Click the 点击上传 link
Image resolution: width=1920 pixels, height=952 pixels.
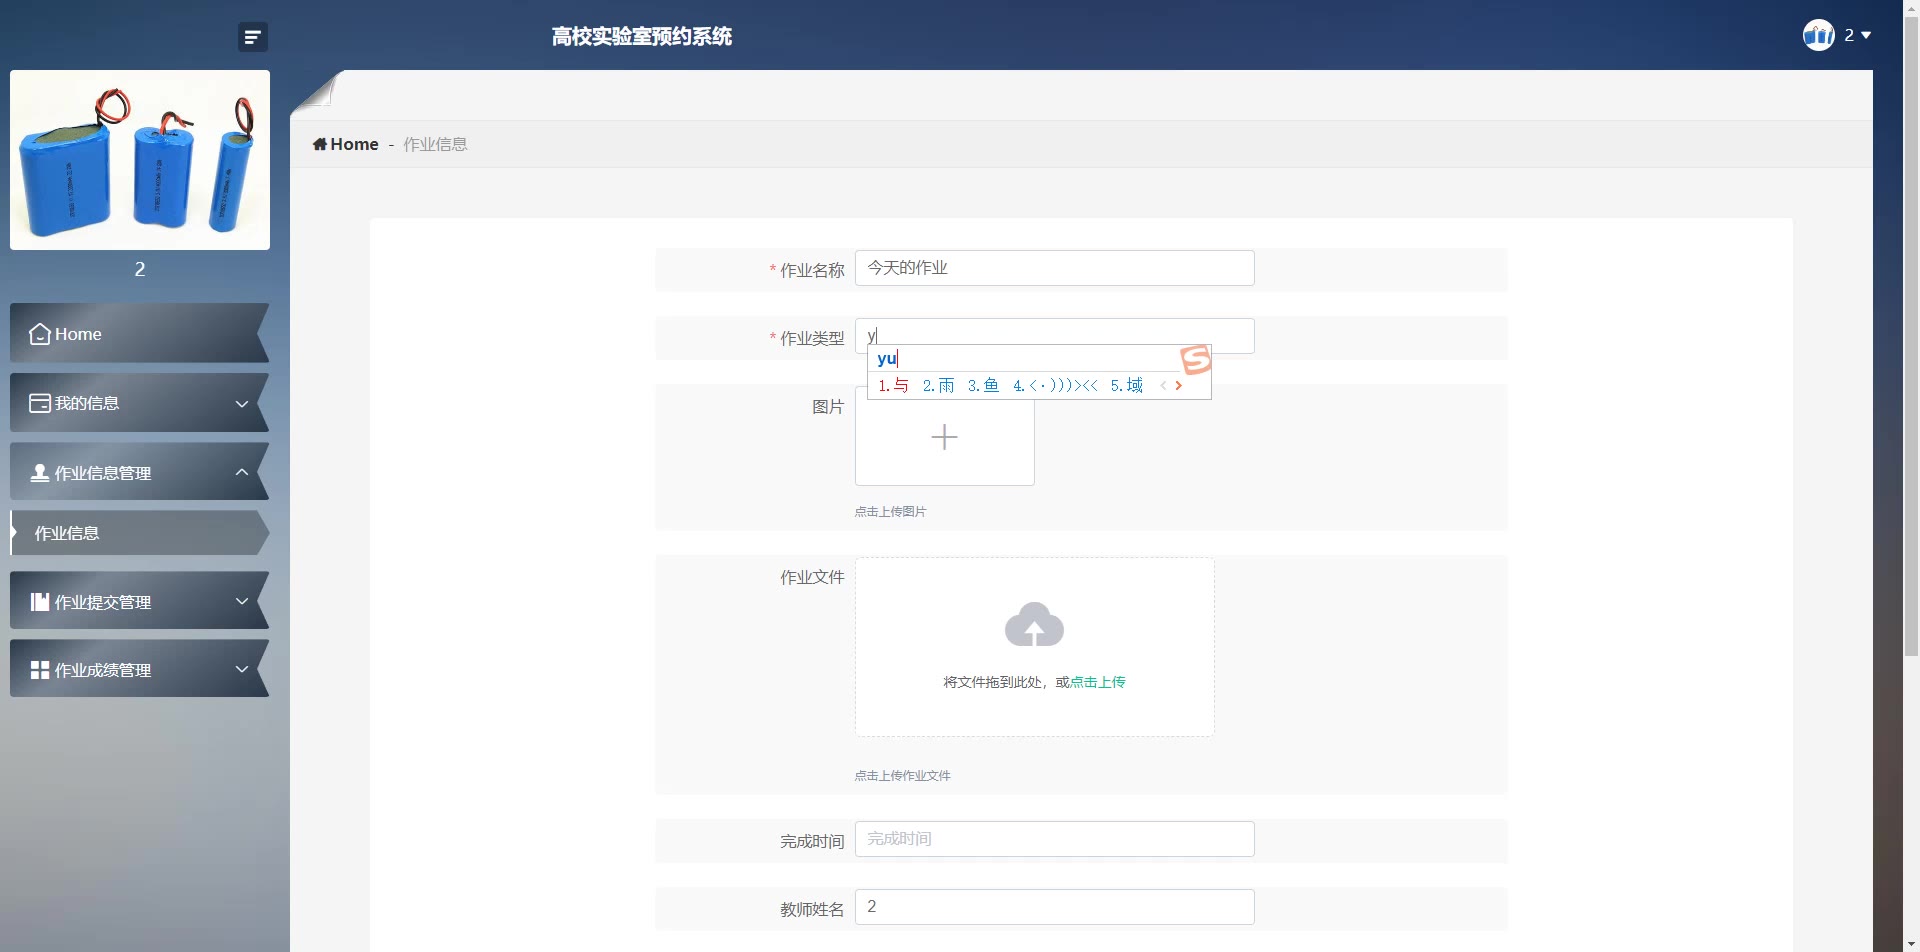(1098, 682)
